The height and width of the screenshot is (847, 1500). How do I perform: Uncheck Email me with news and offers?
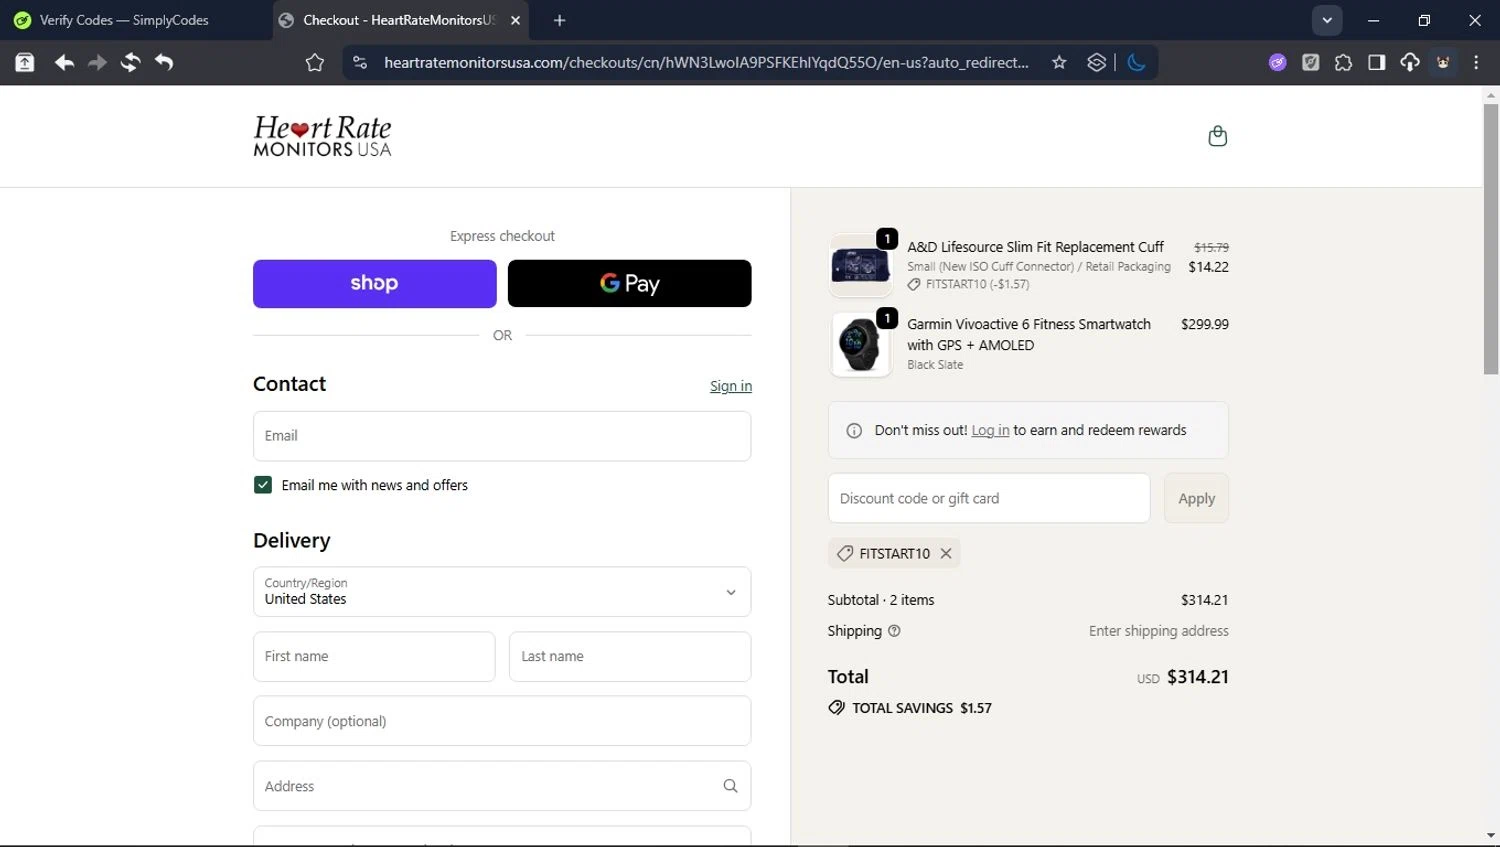pos(263,485)
